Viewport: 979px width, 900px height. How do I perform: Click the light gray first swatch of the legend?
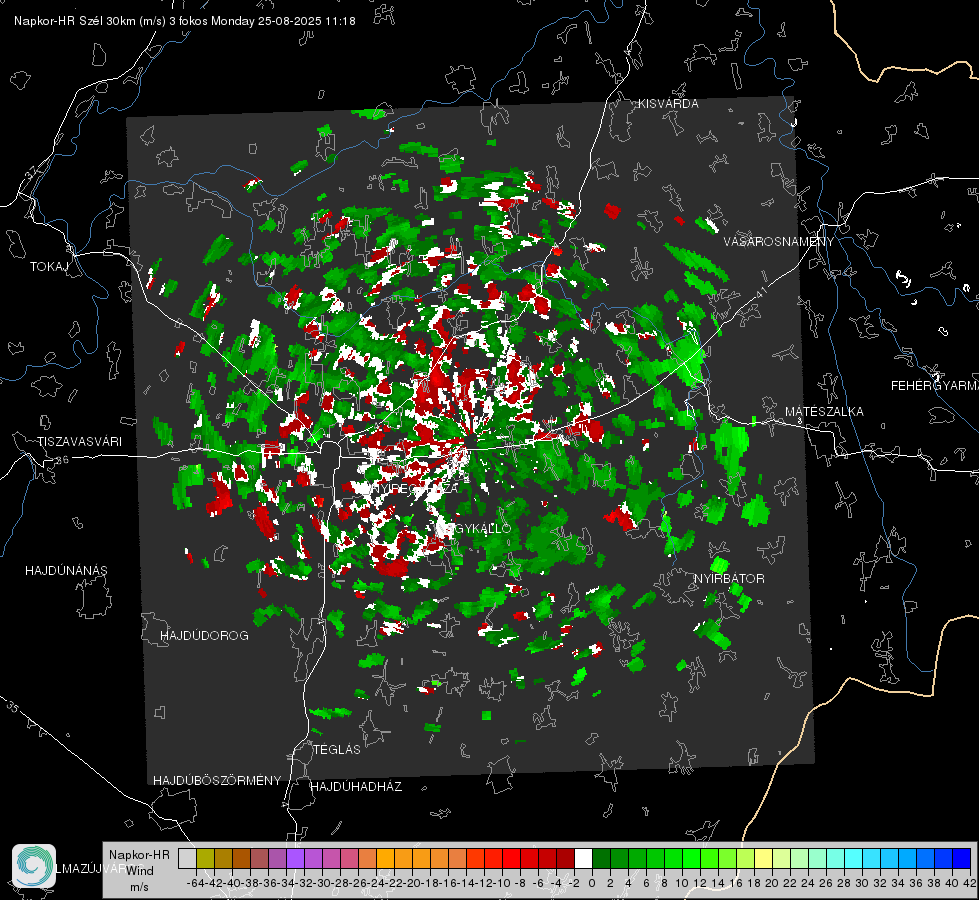click(x=187, y=858)
